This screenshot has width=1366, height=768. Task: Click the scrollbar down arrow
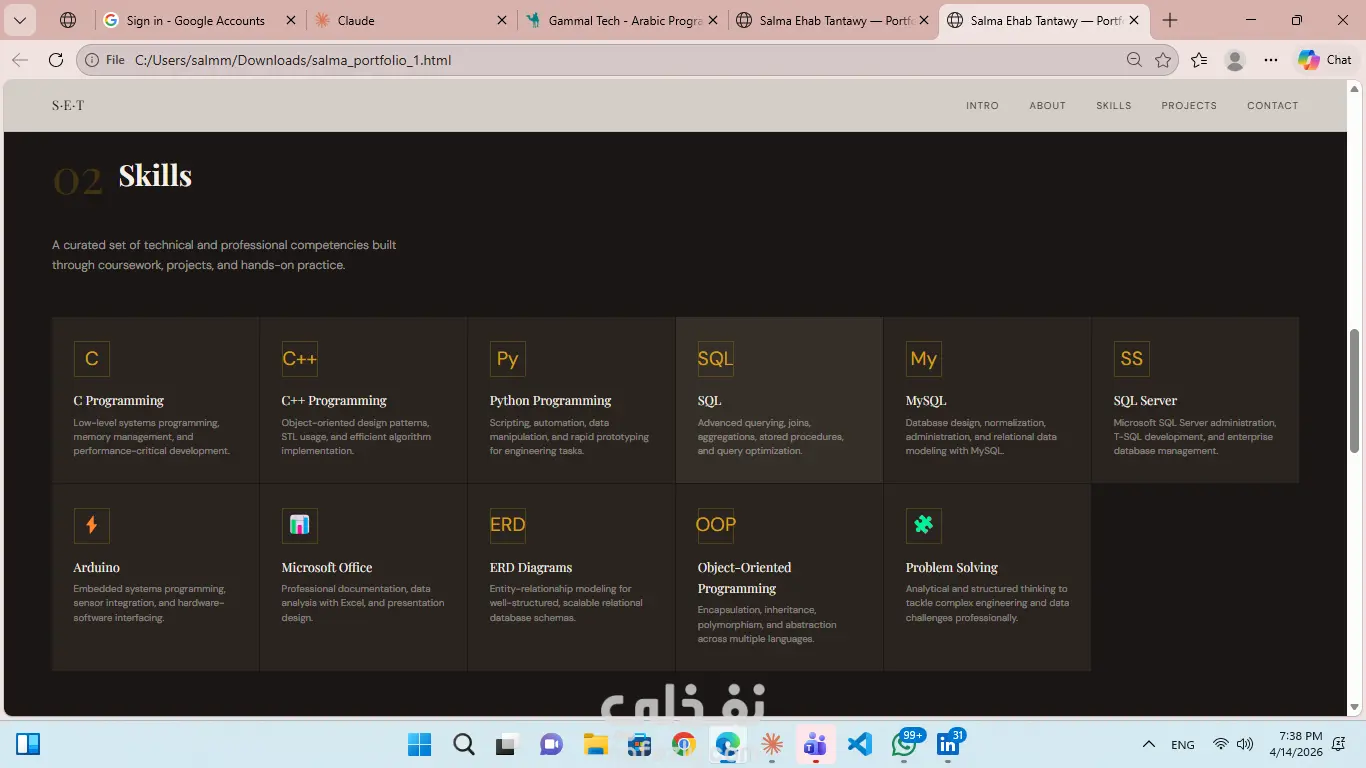pyautogui.click(x=1355, y=708)
